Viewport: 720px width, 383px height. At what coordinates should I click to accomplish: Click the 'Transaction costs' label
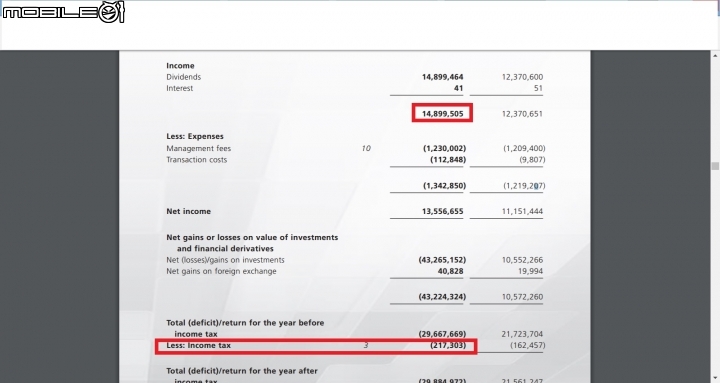point(197,160)
